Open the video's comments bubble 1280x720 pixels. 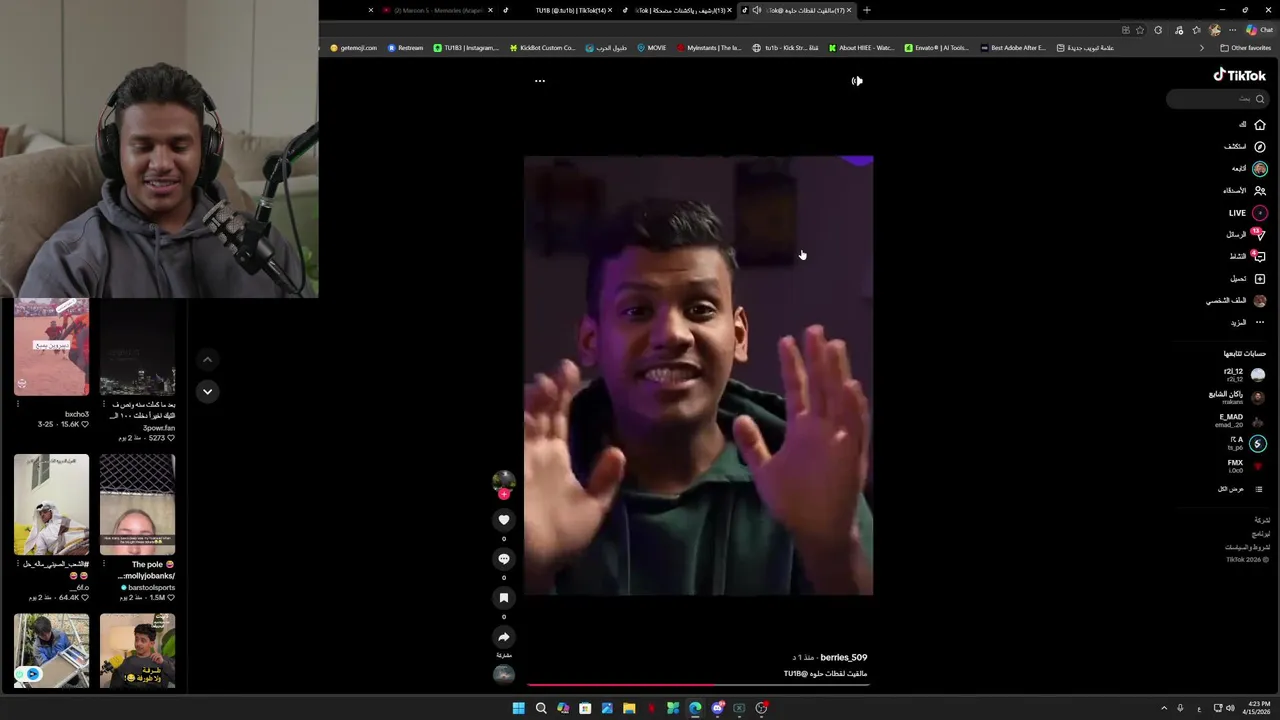504,559
